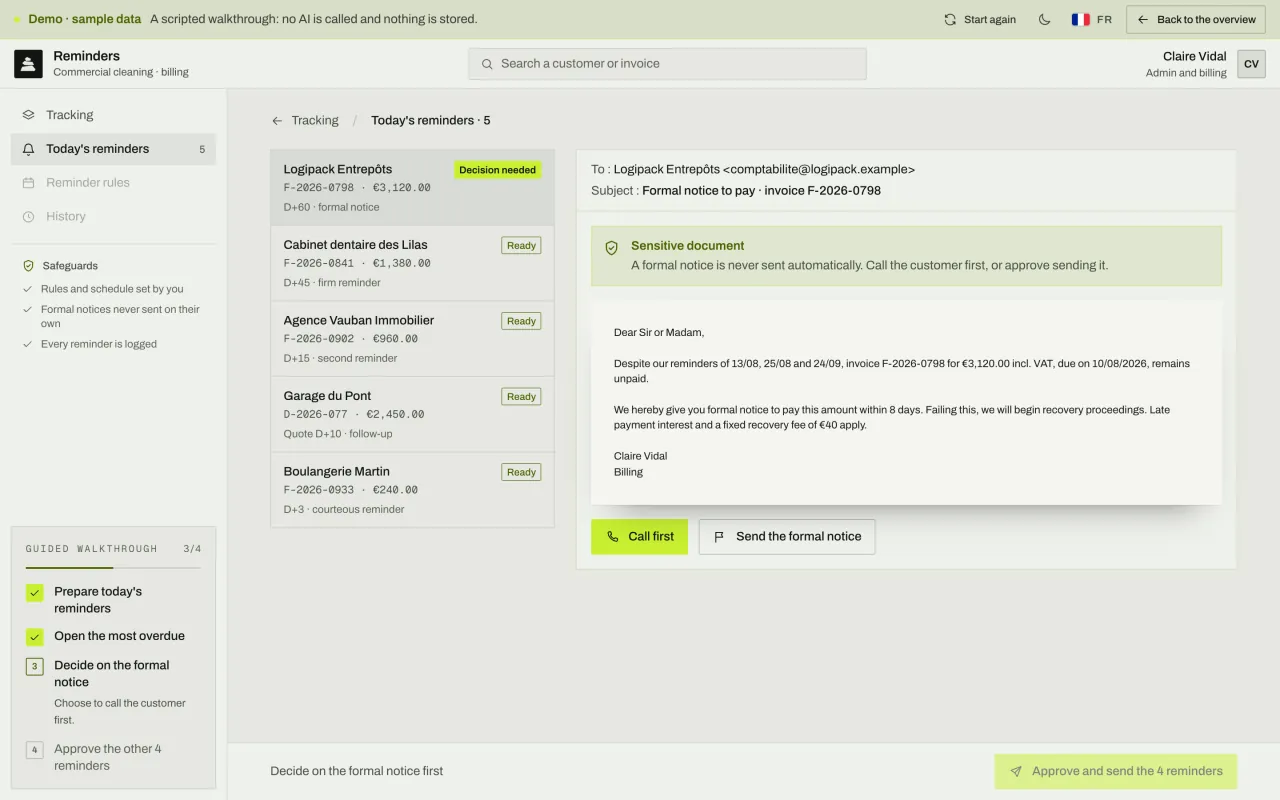This screenshot has height=800, width=1280.
Task: Select the Garage du Pont reminder
Action: (x=412, y=415)
